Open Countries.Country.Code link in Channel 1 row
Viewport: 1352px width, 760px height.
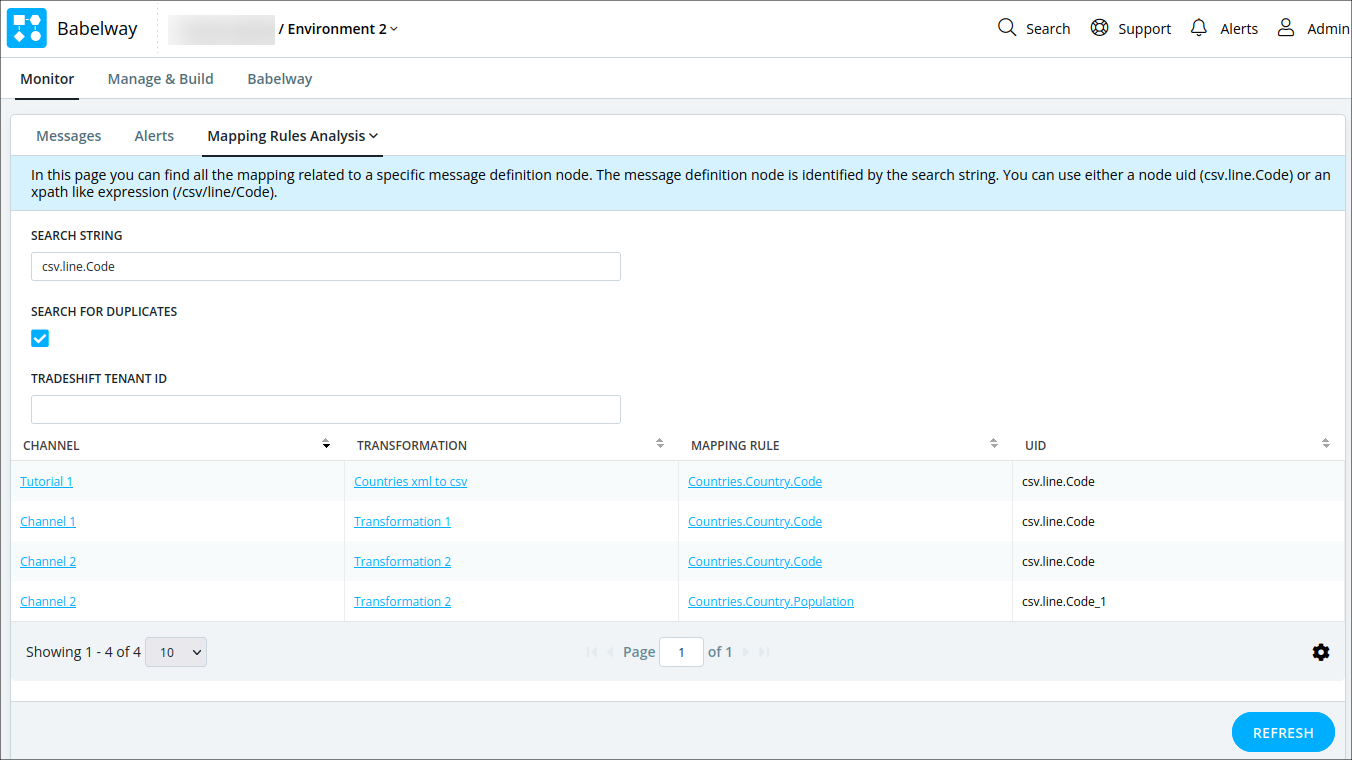coord(755,521)
